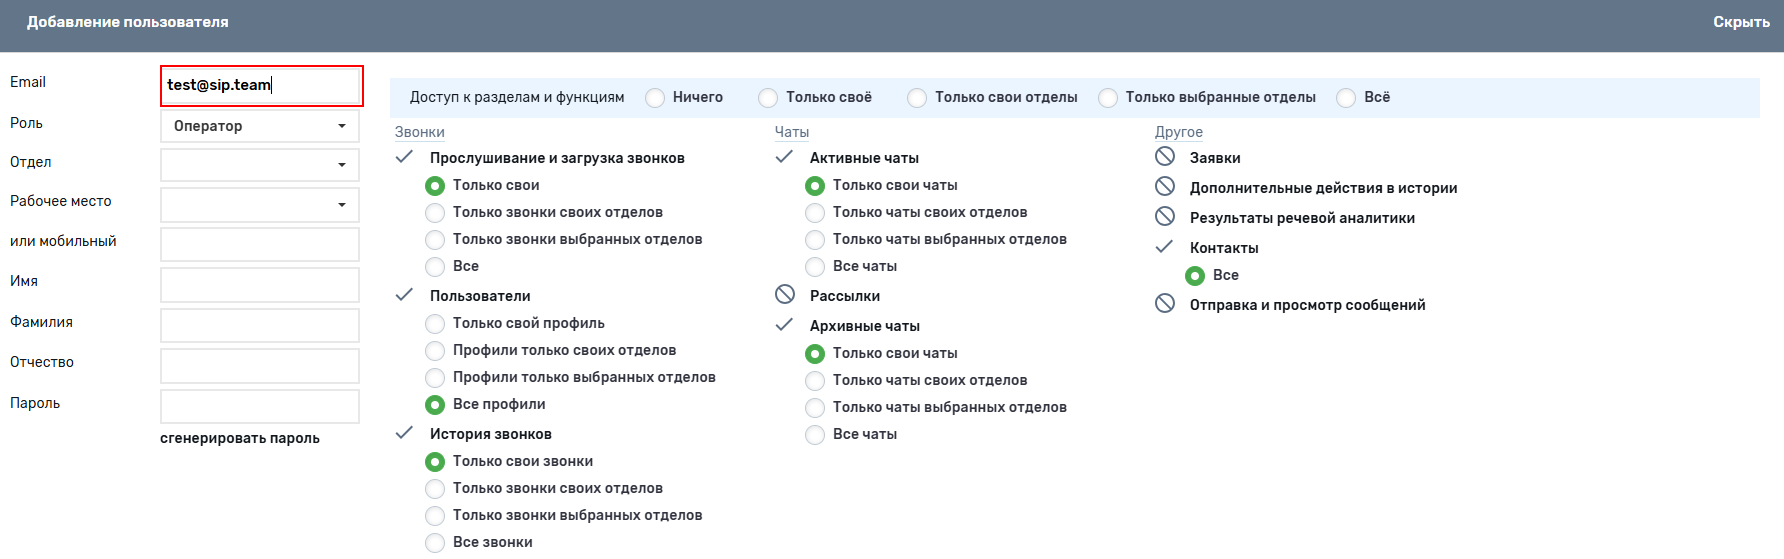Image resolution: width=1784 pixels, height=559 pixels.
Task: Select Только выбранные отделы access preset
Action: point(1108,98)
